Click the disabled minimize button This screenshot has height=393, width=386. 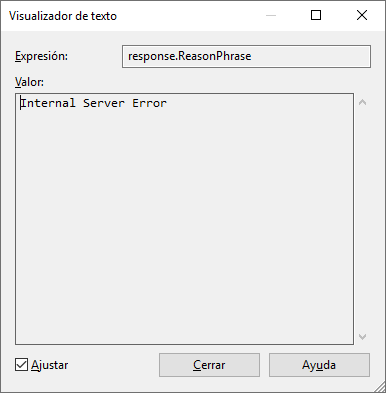coord(271,15)
